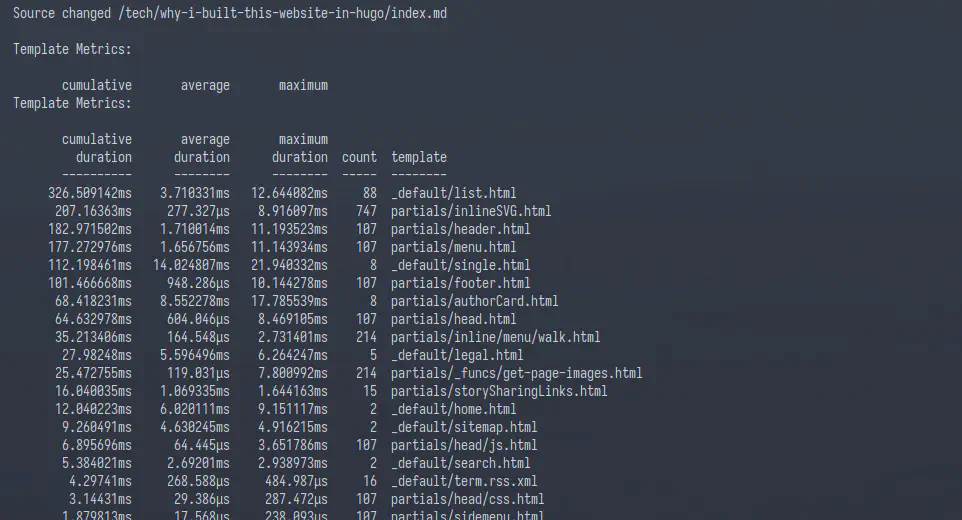Click average duration value 6.020111ms
Screen dimensions: 962x520
(195, 409)
